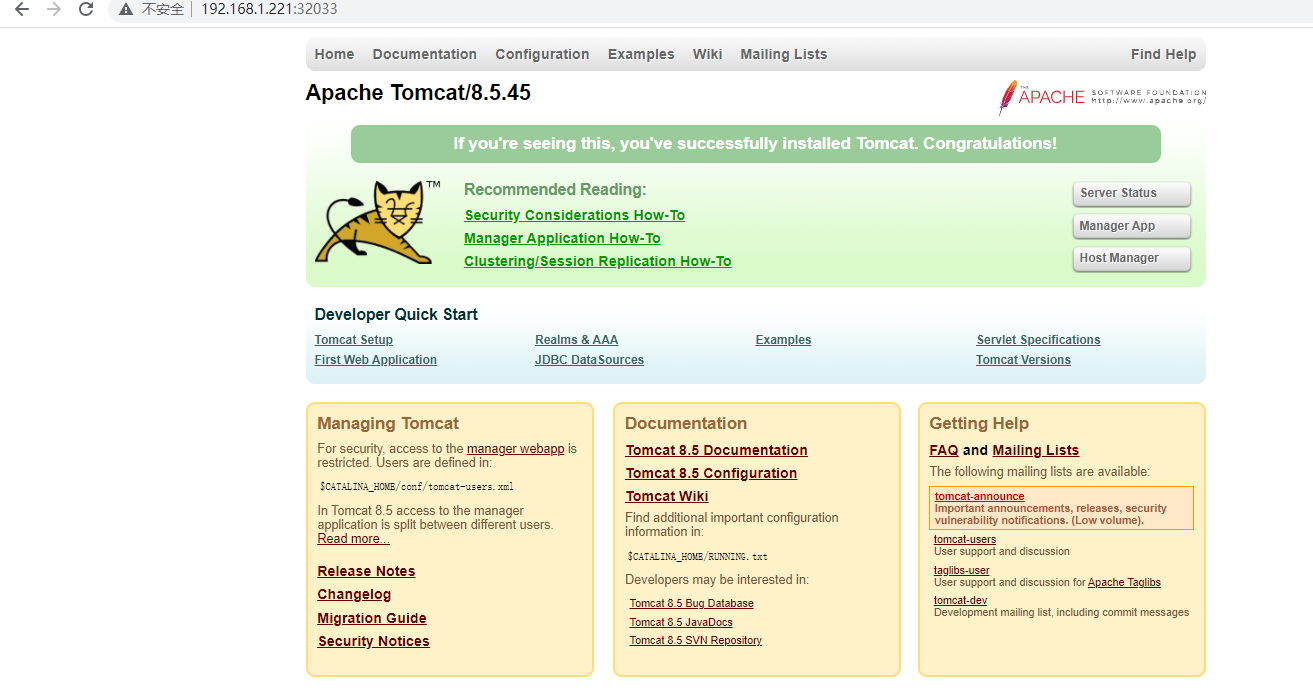Click the Documentation box heading
Image resolution: width=1313 pixels, height=697 pixels.
[686, 423]
